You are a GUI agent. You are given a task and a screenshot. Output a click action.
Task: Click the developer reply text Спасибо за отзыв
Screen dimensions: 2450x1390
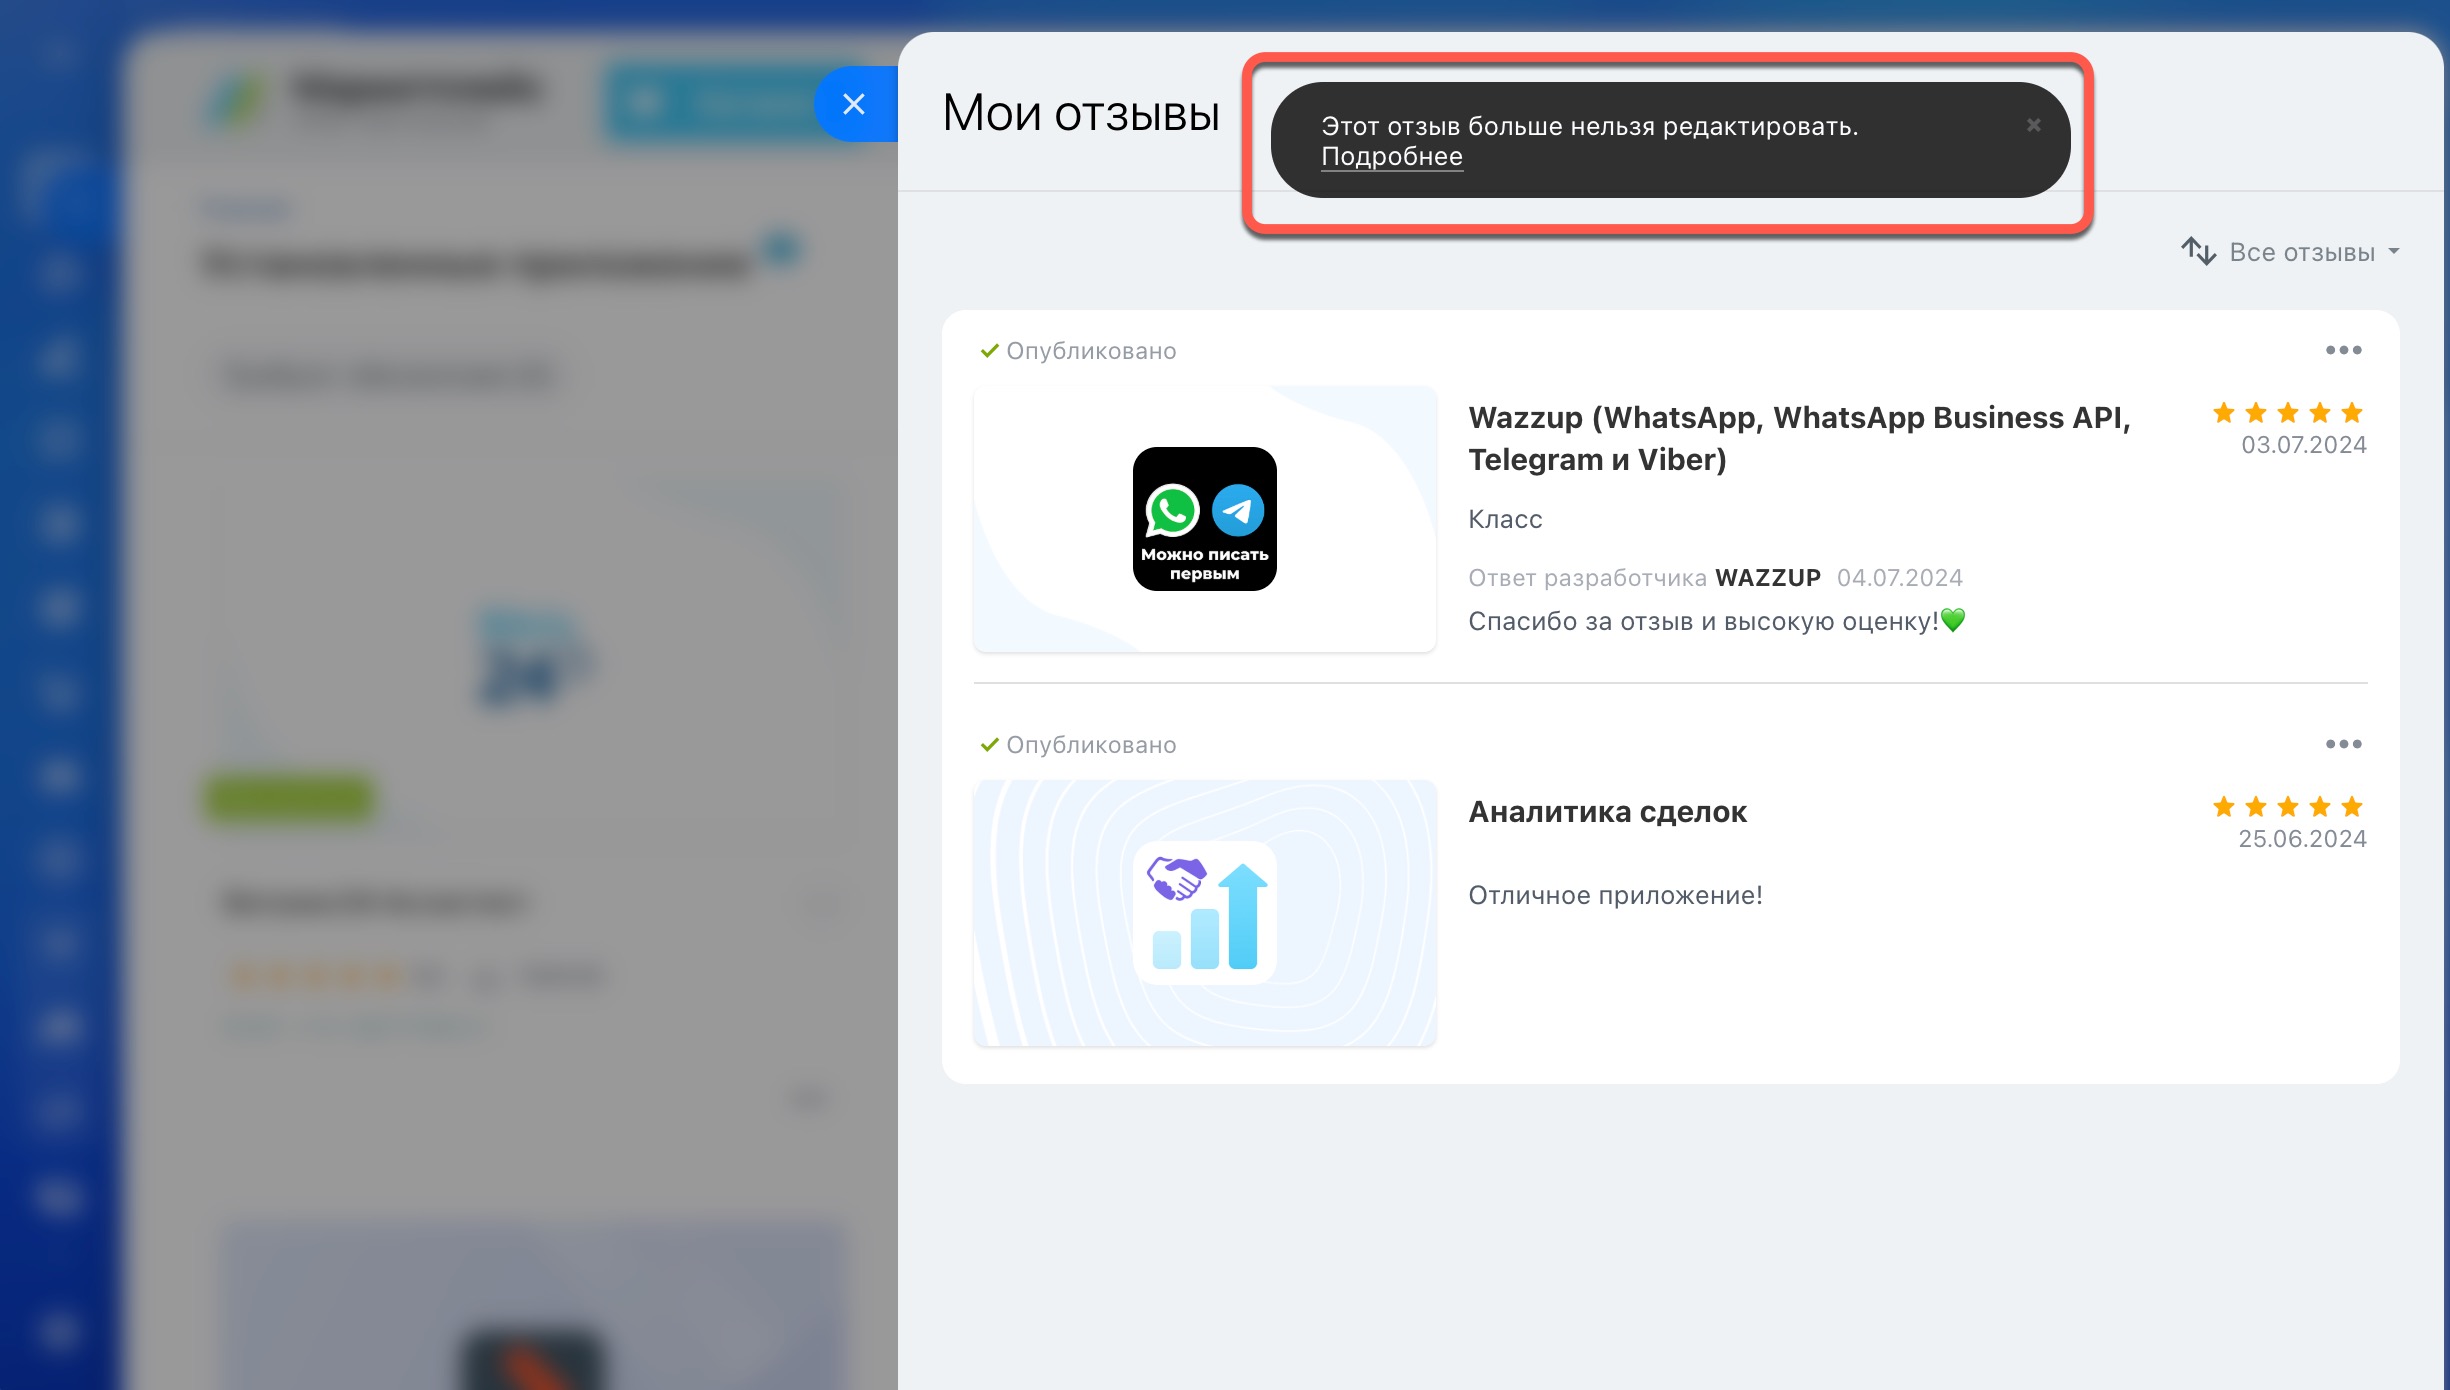tap(1717, 621)
